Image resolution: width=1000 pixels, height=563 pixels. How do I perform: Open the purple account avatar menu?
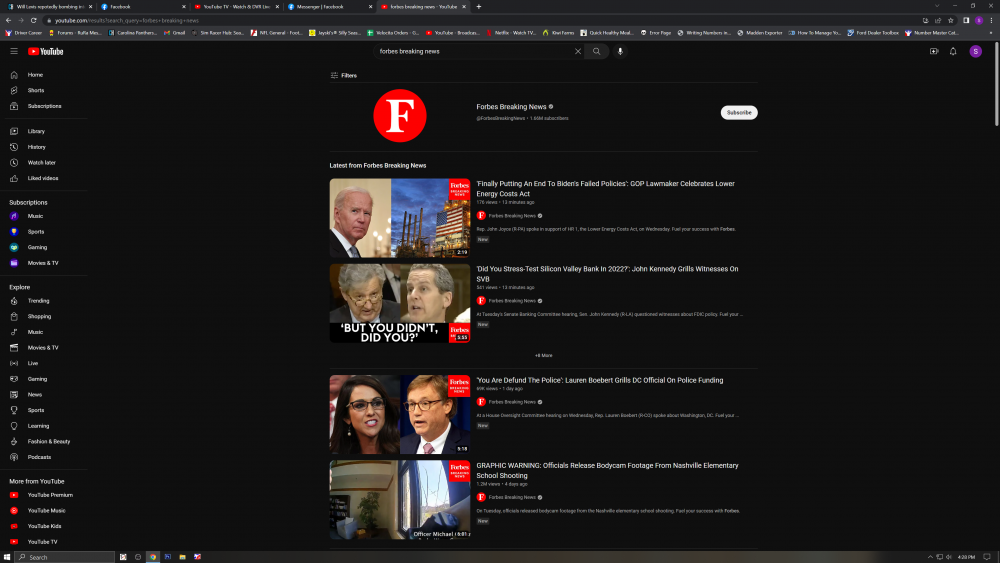976,51
